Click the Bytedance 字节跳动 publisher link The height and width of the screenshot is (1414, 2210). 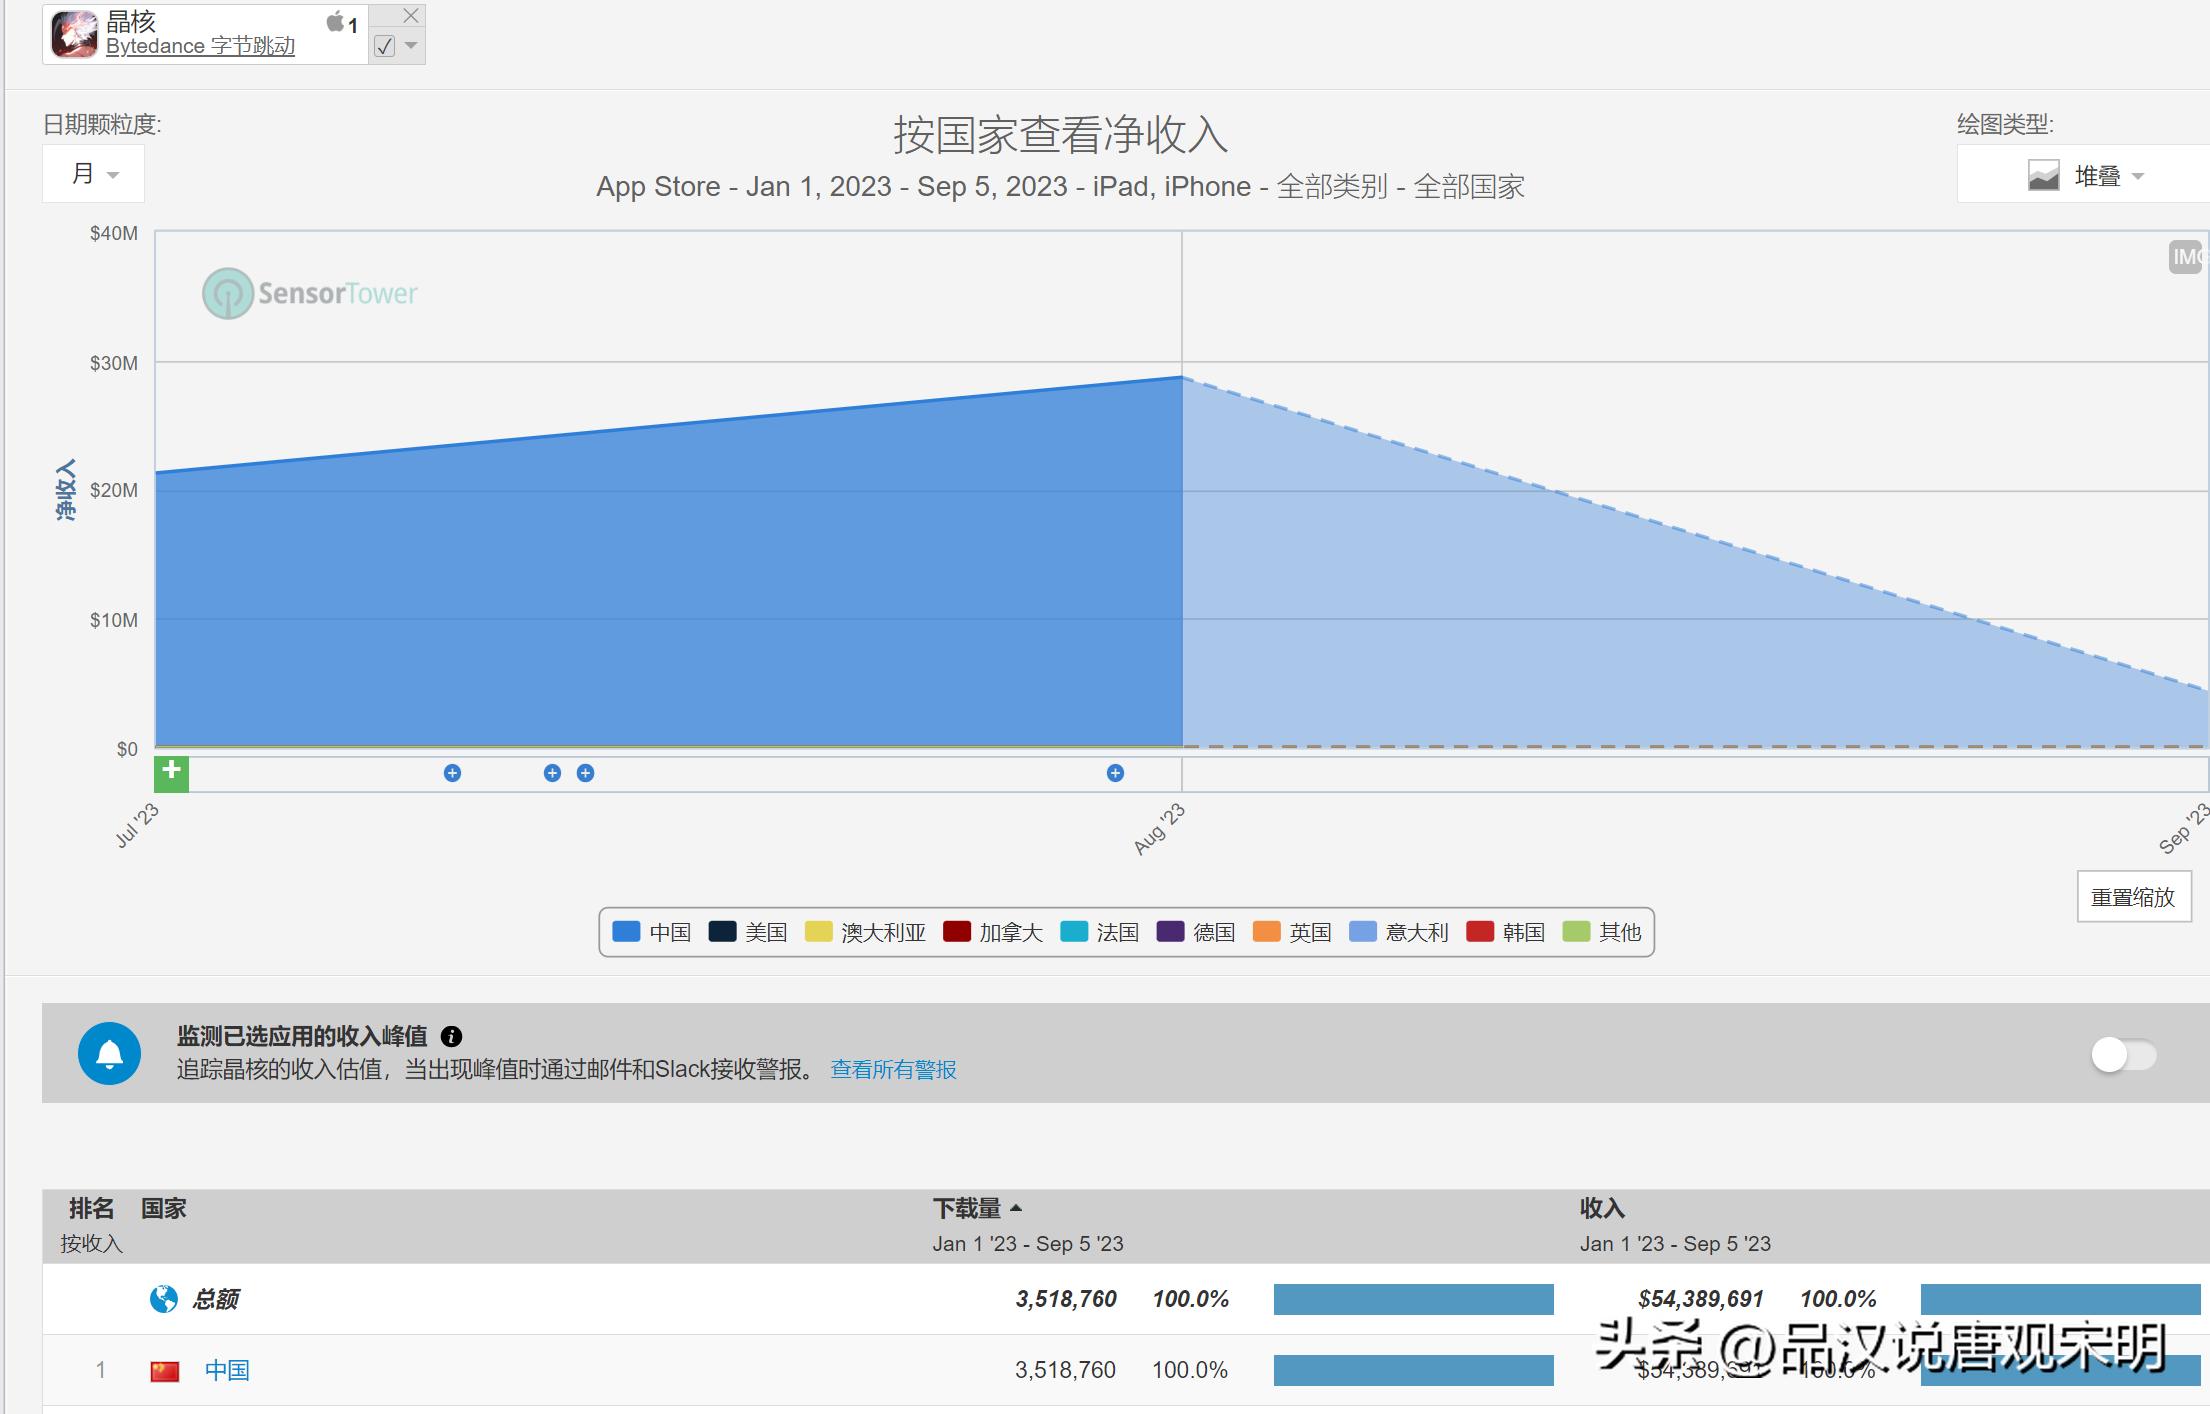pos(199,45)
